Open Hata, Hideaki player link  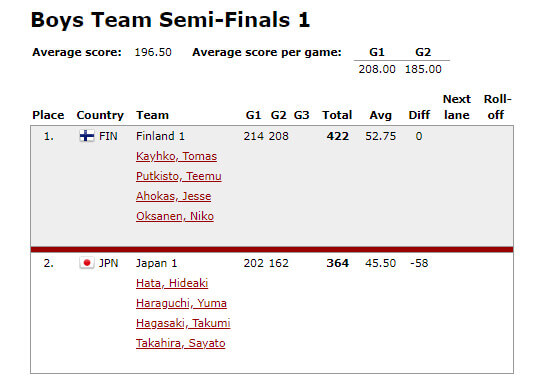click(172, 283)
